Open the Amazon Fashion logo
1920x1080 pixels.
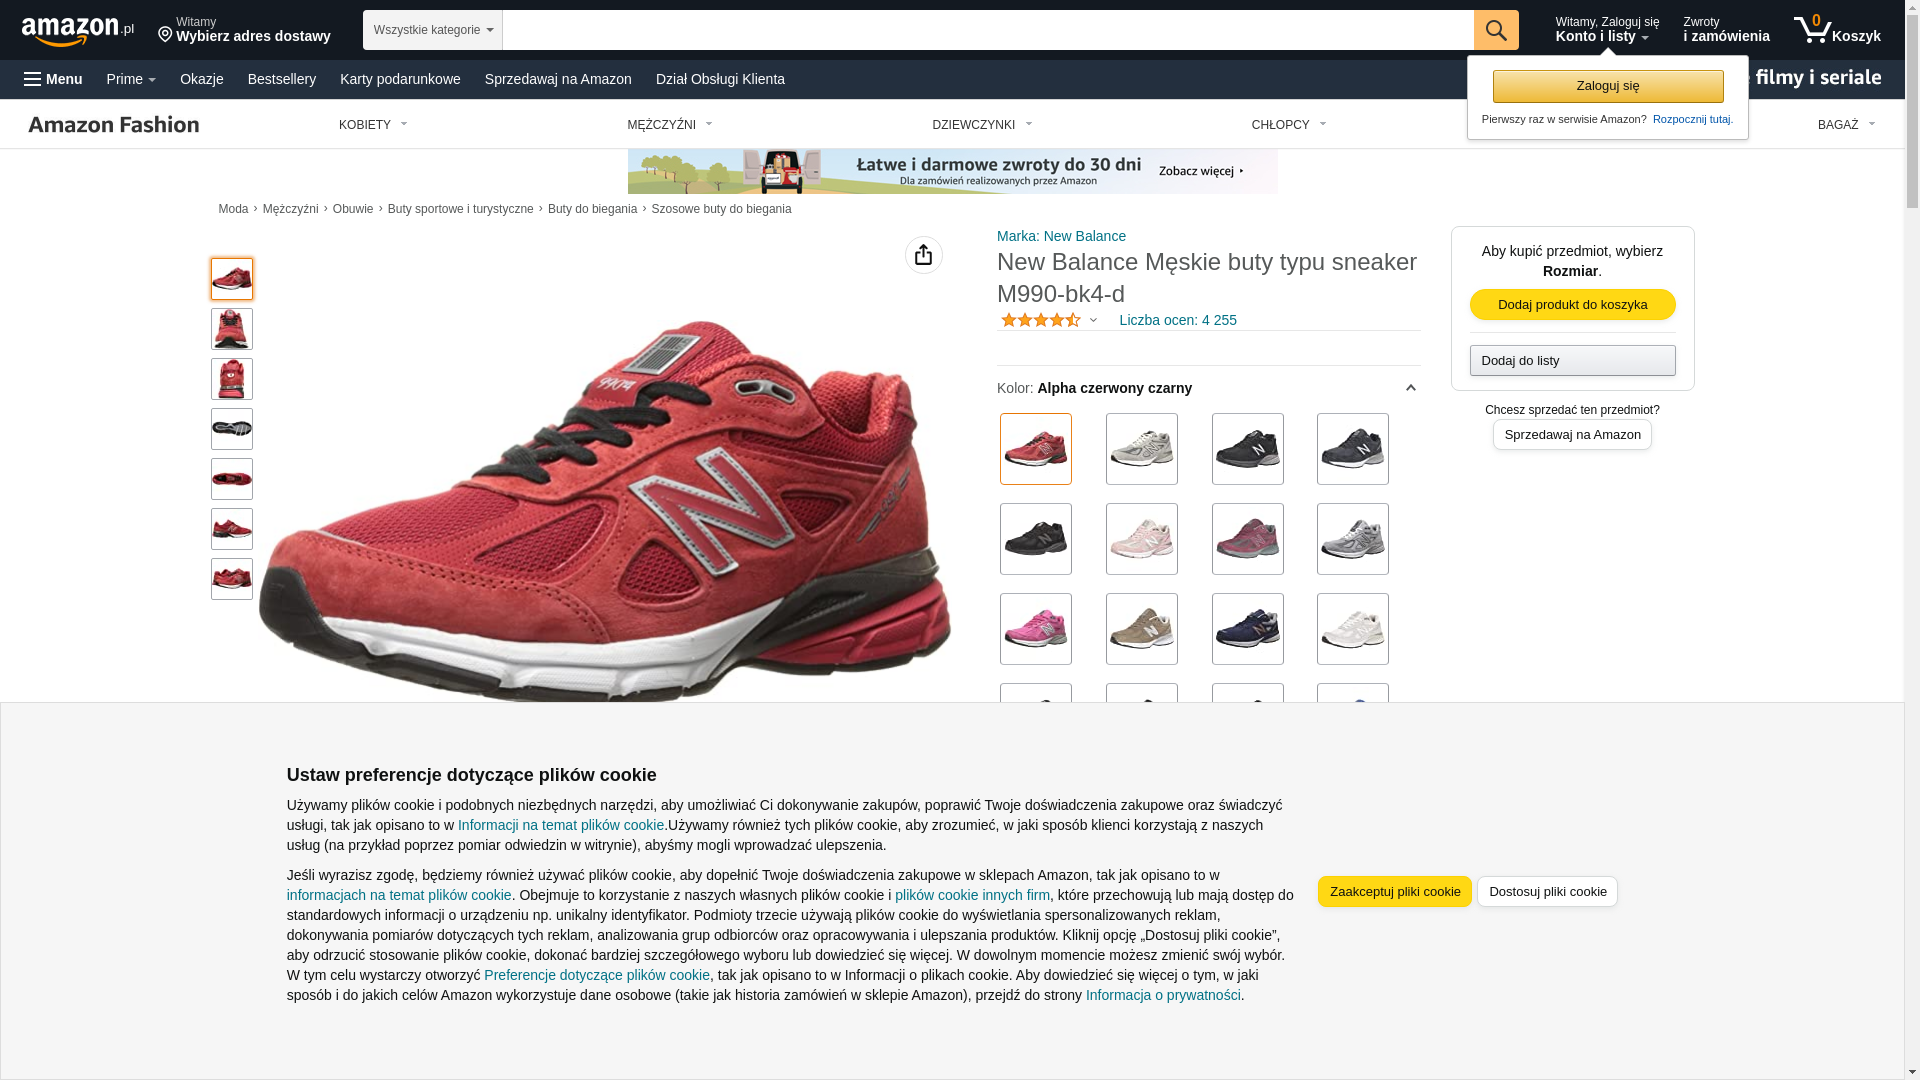tap(114, 124)
